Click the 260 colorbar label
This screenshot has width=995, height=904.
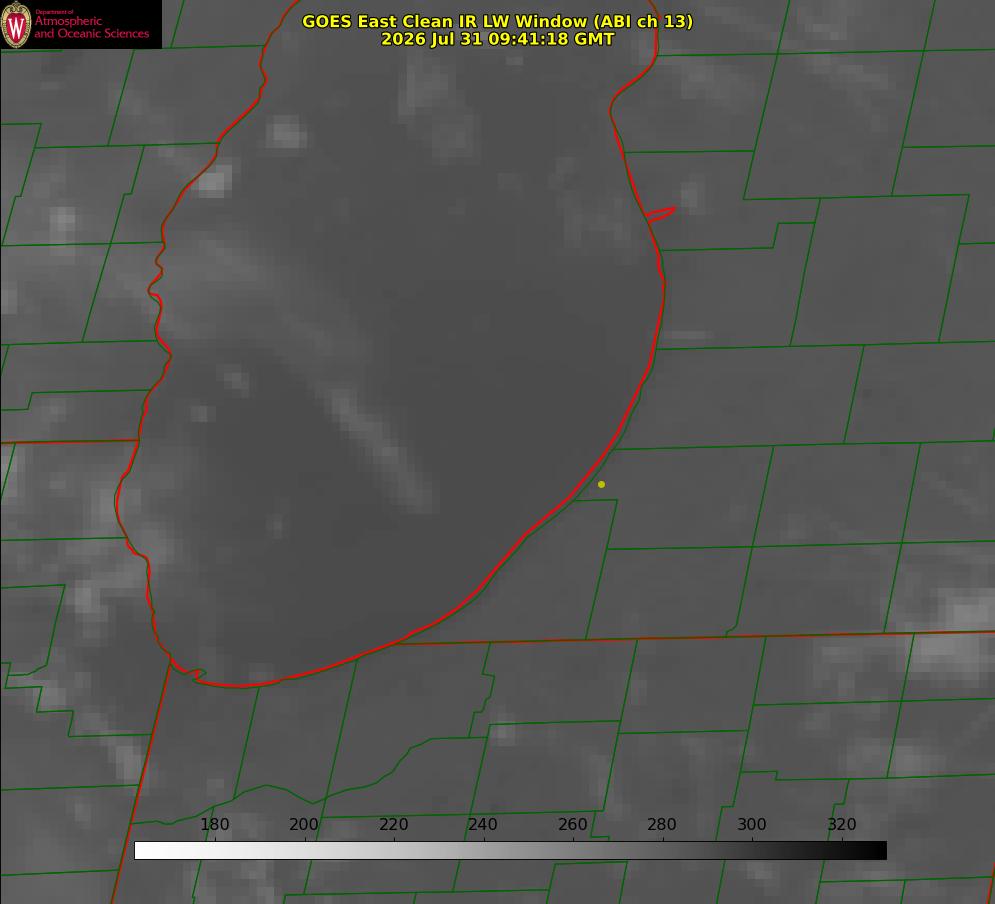pyautogui.click(x=572, y=824)
